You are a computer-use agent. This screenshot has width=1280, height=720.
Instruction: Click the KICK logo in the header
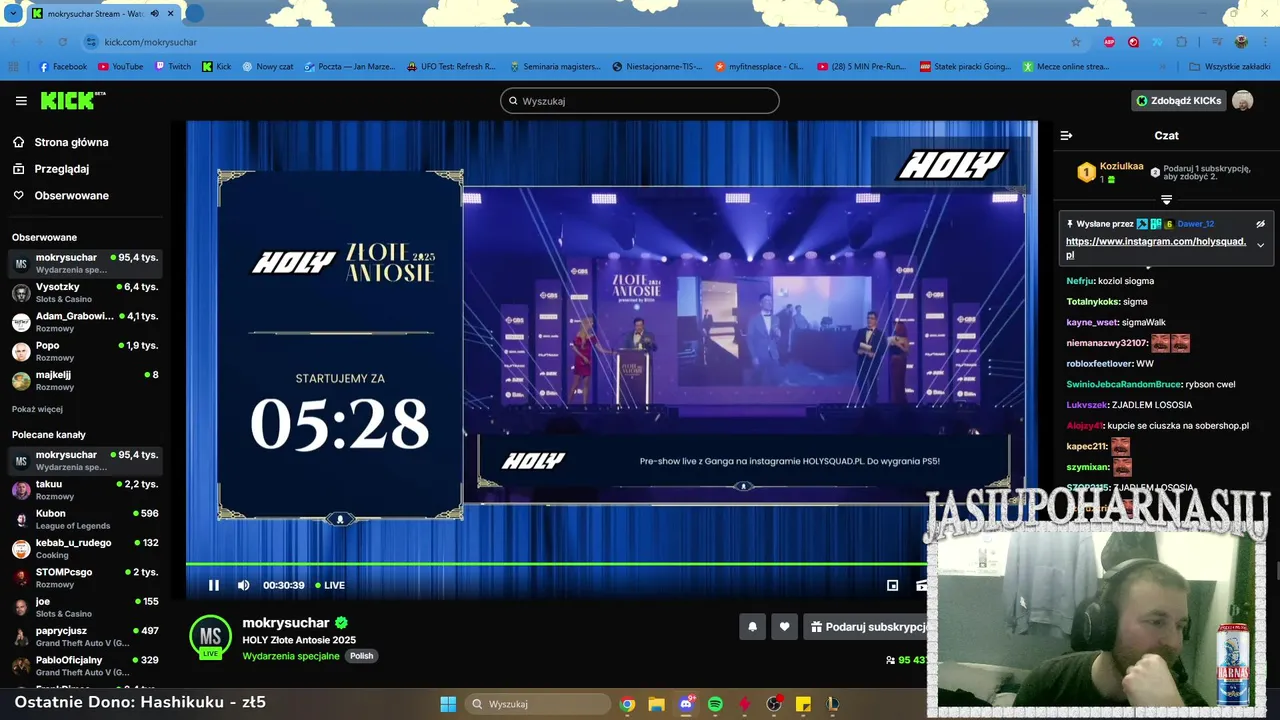click(72, 101)
